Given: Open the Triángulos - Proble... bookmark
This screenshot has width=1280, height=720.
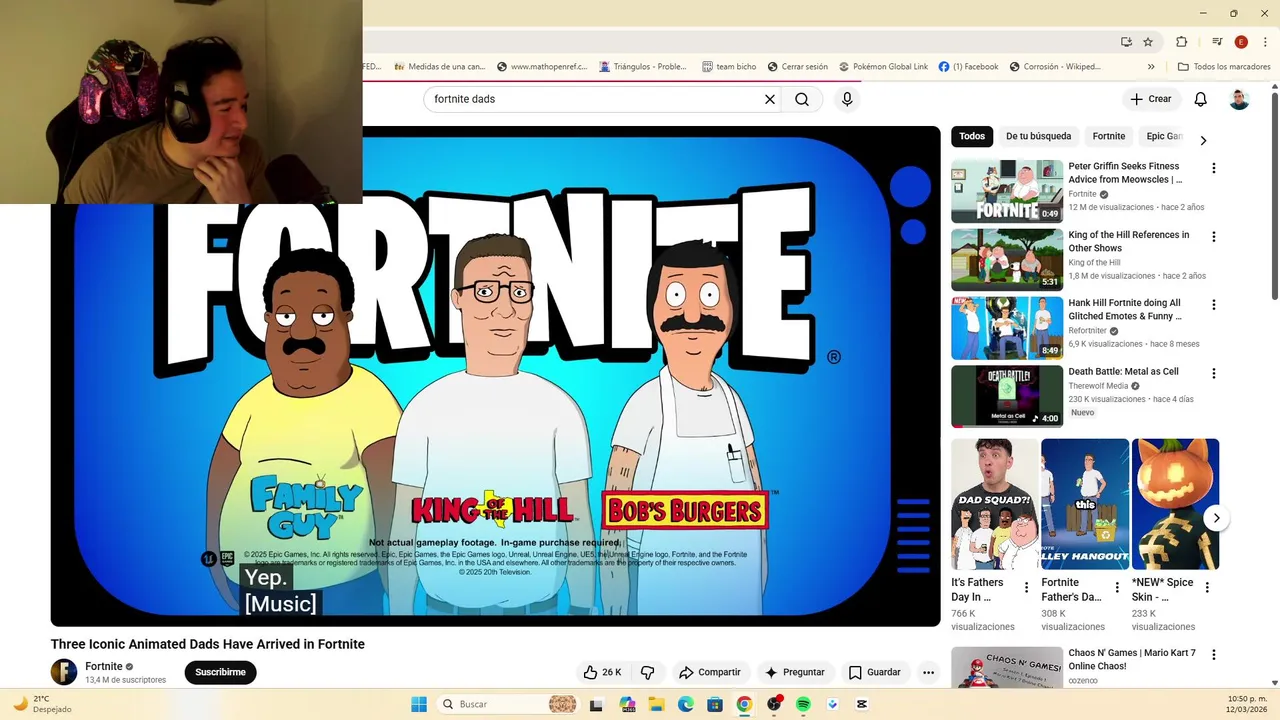Looking at the screenshot, I should 643,67.
